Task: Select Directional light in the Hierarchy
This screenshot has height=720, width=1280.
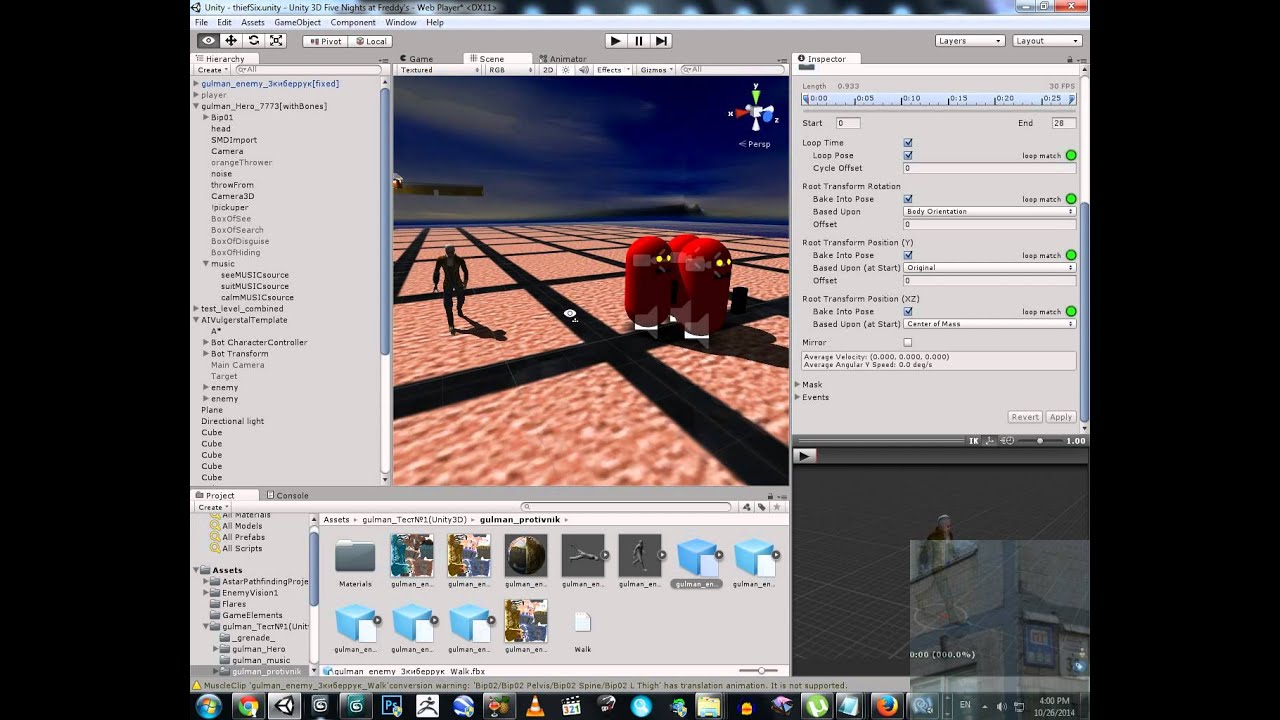Action: click(x=232, y=421)
